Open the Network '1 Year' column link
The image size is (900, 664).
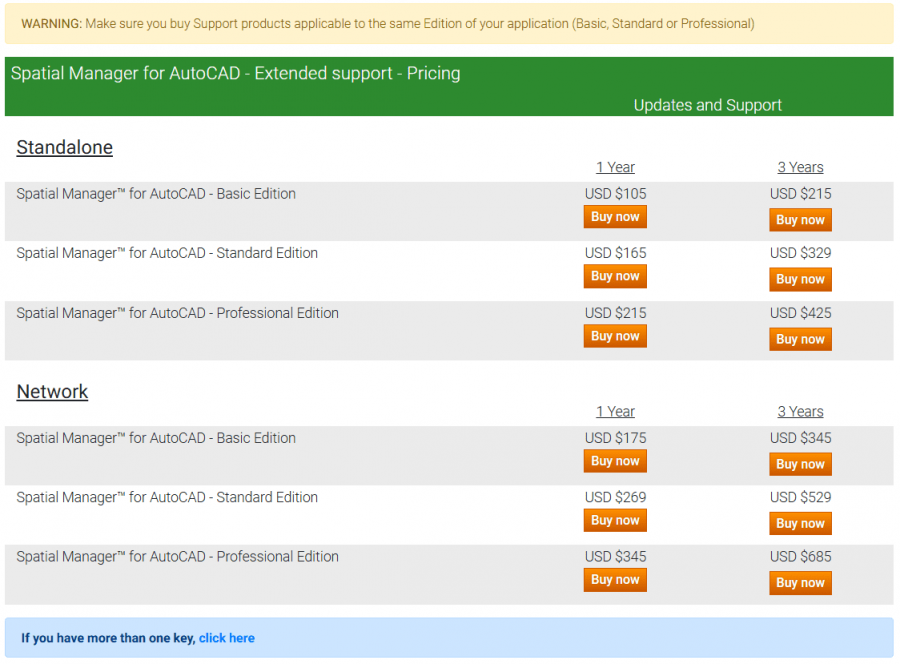tap(615, 411)
